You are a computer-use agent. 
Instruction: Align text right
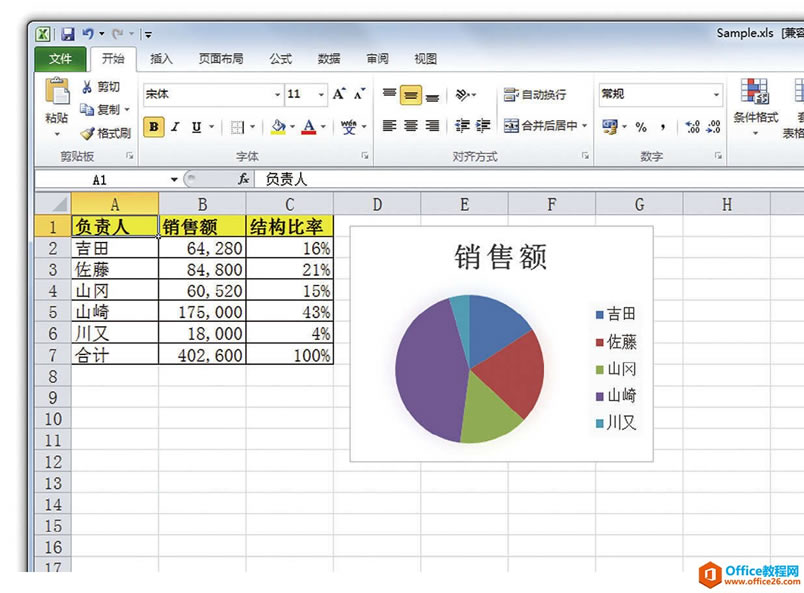pyautogui.click(x=432, y=126)
